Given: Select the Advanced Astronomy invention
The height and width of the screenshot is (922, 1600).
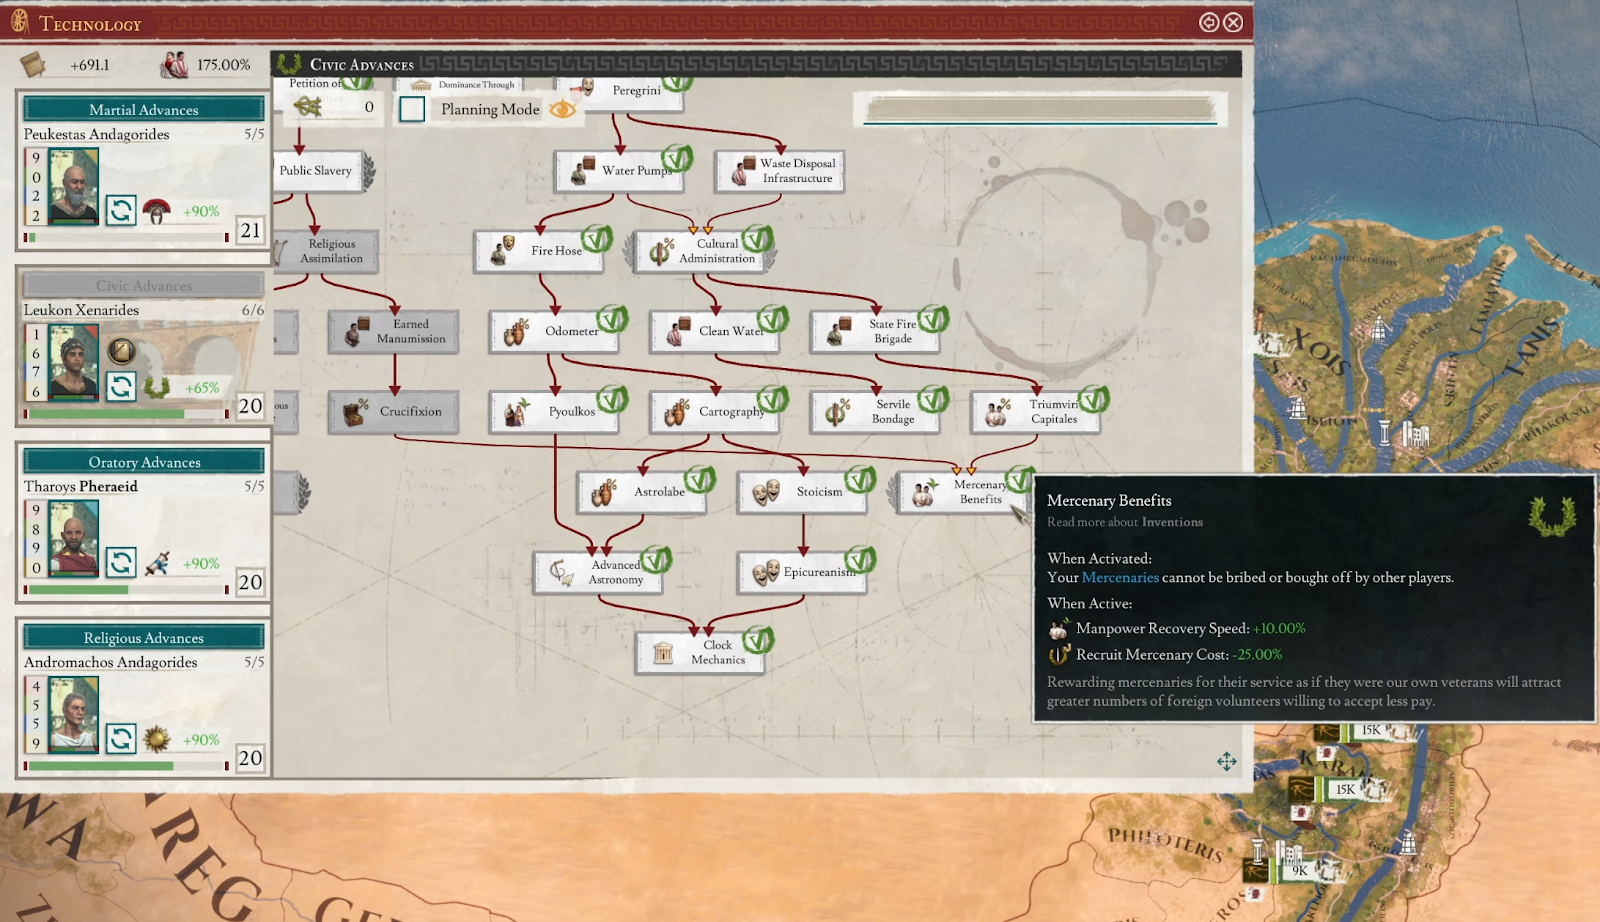Looking at the screenshot, I should coord(600,572).
